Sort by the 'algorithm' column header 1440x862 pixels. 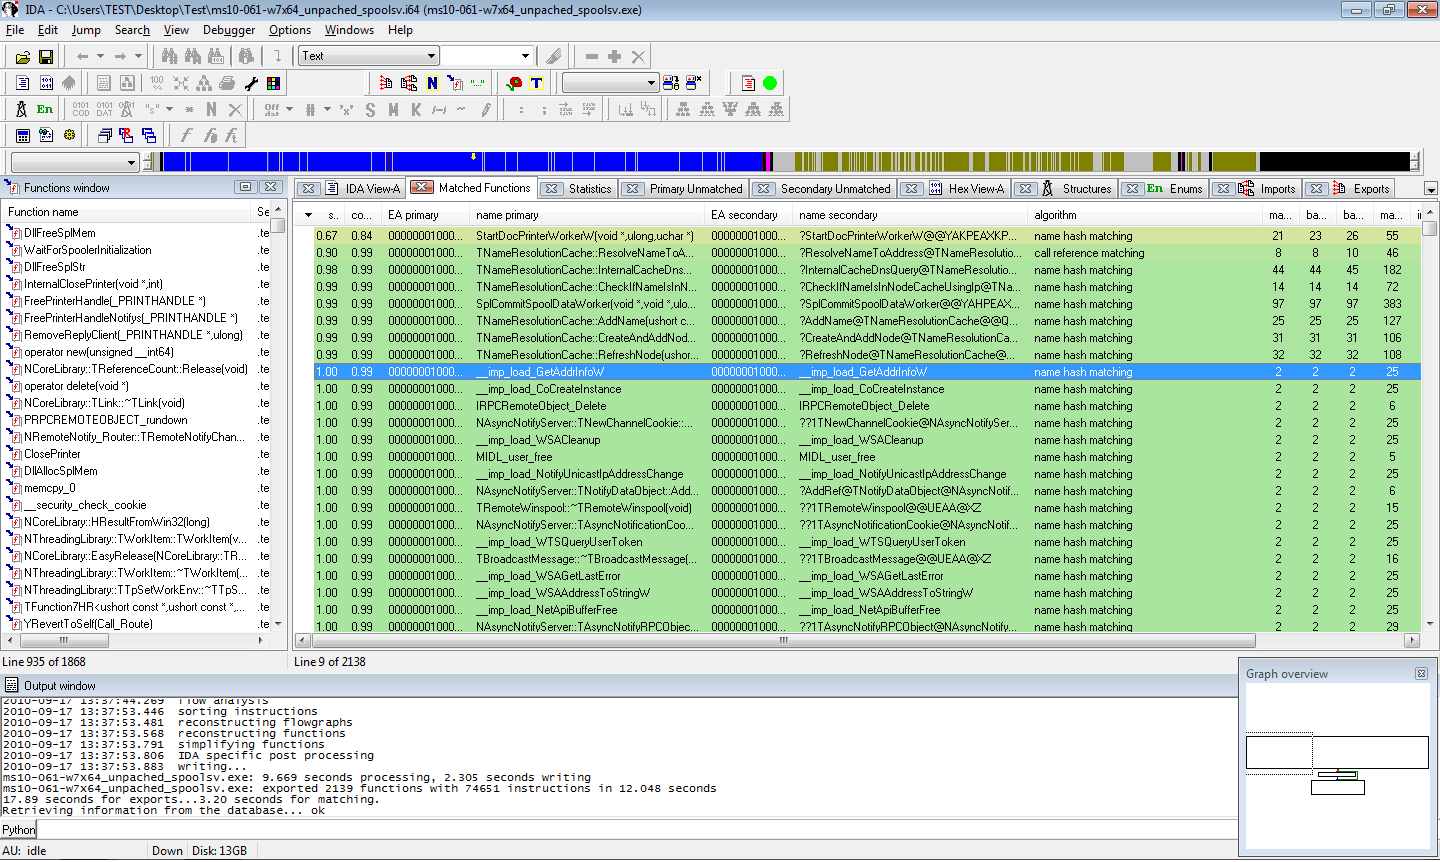(1146, 215)
